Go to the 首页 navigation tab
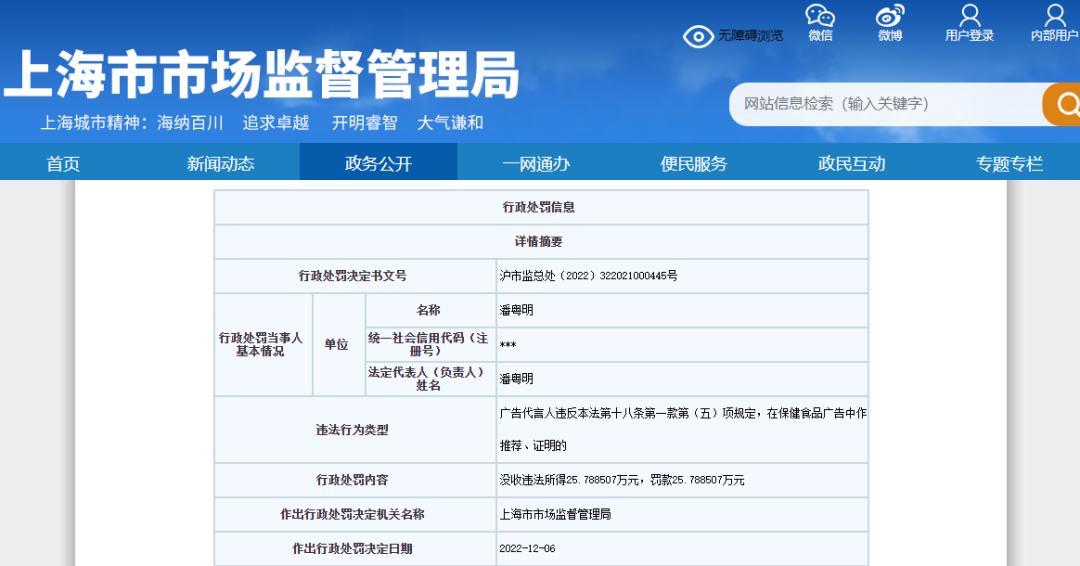The height and width of the screenshot is (566, 1080). (x=63, y=163)
